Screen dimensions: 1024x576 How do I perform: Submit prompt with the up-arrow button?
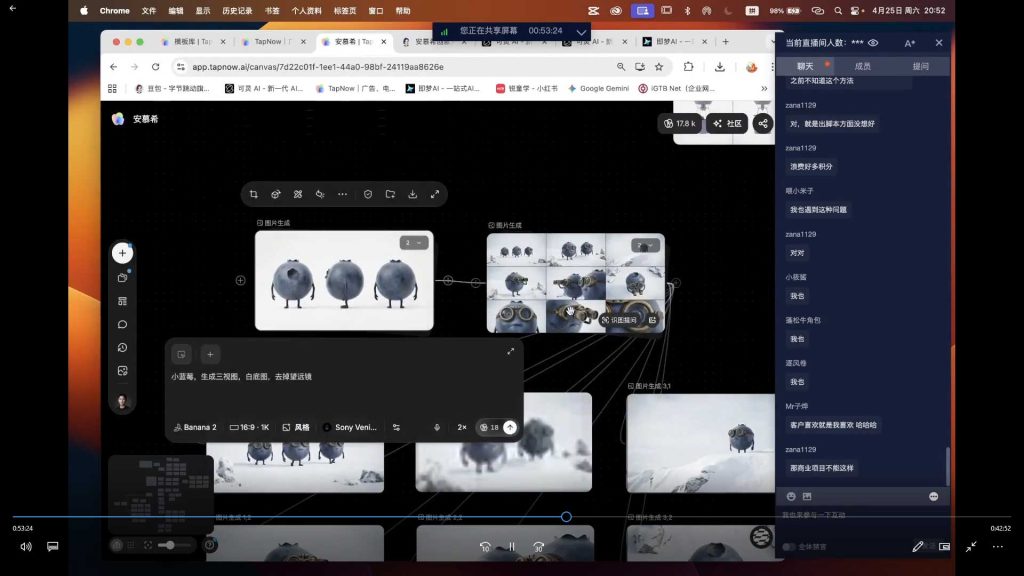pos(510,427)
